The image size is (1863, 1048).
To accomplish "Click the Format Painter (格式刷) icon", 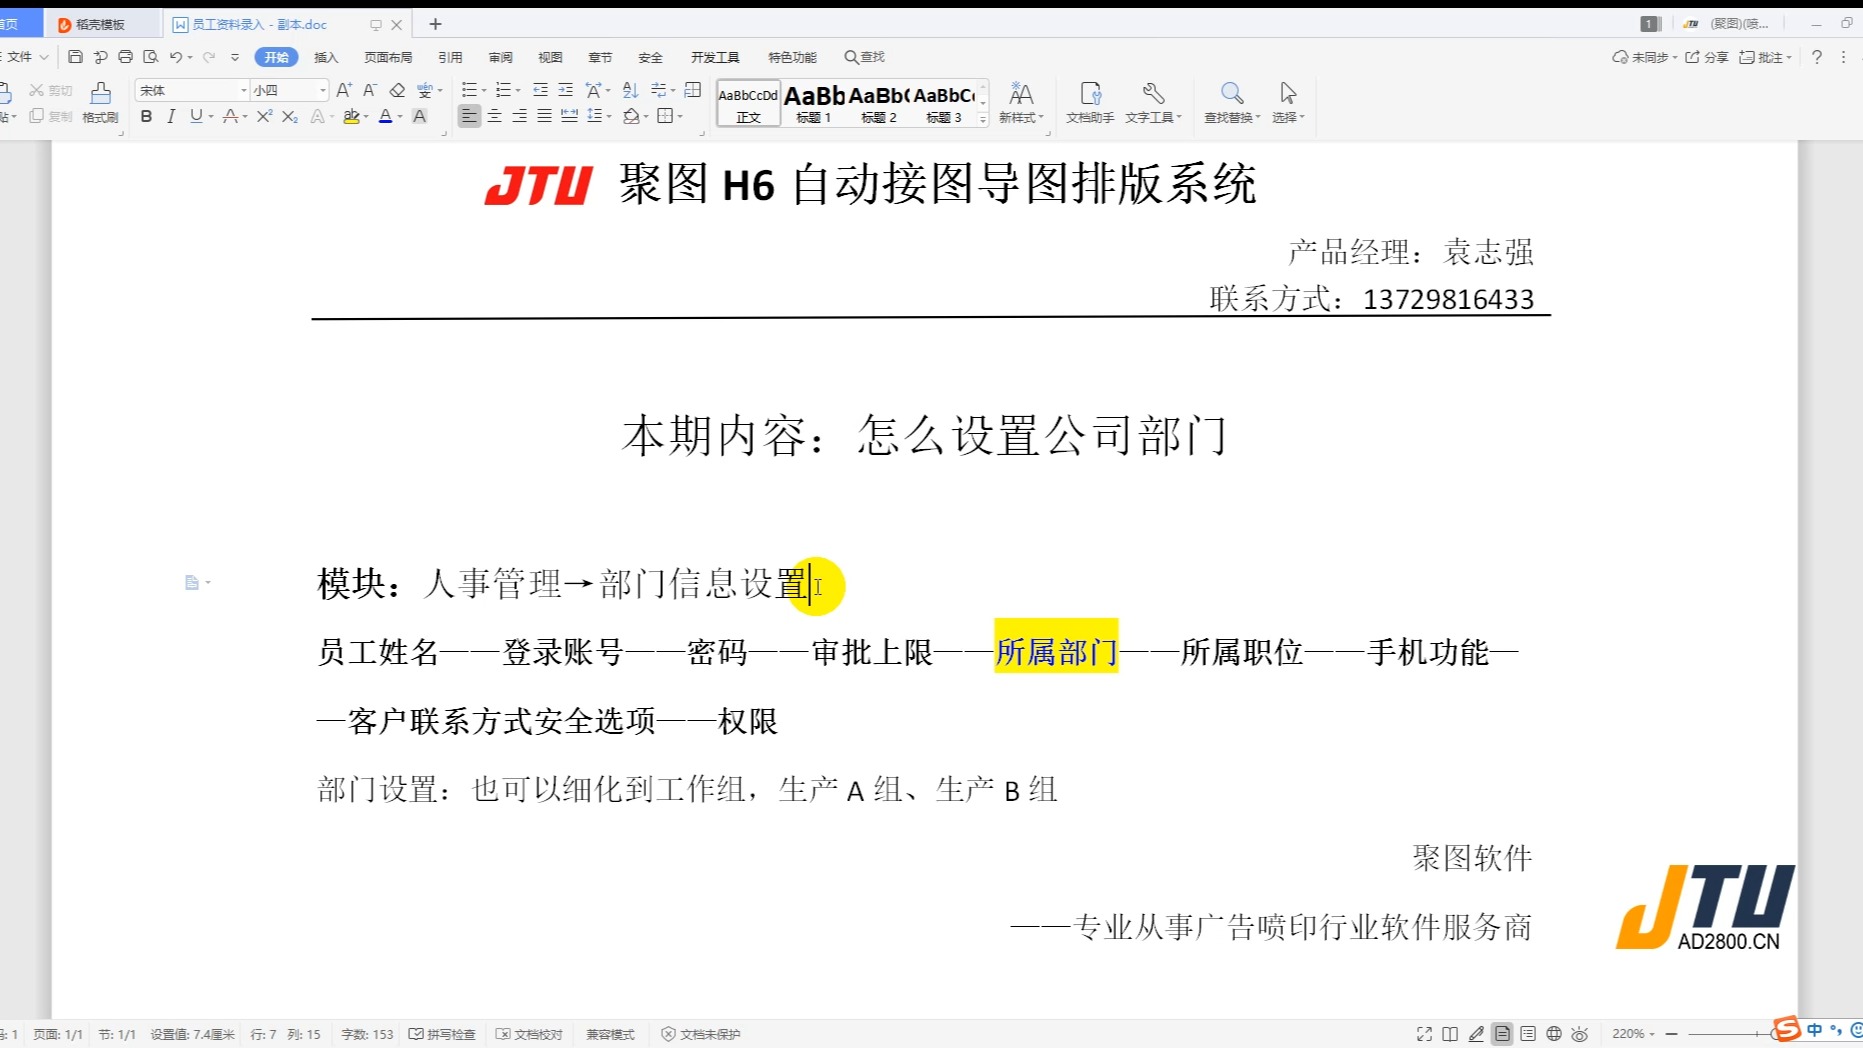I will [x=100, y=103].
